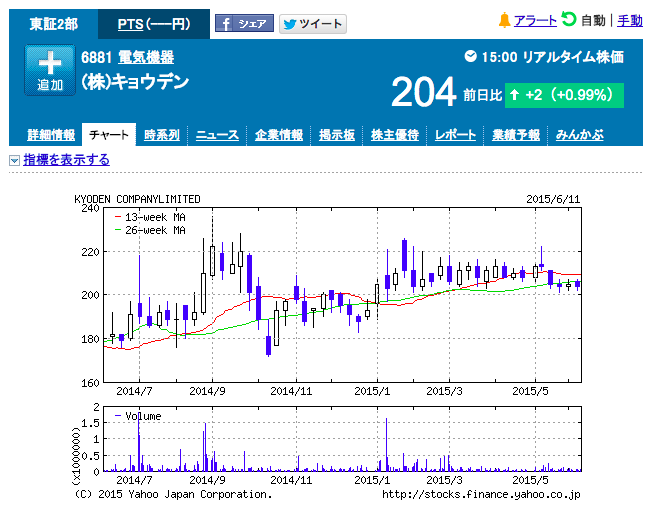The height and width of the screenshot is (508, 649).
Task: Click the clock icon beside 15:00
Action: point(471,56)
